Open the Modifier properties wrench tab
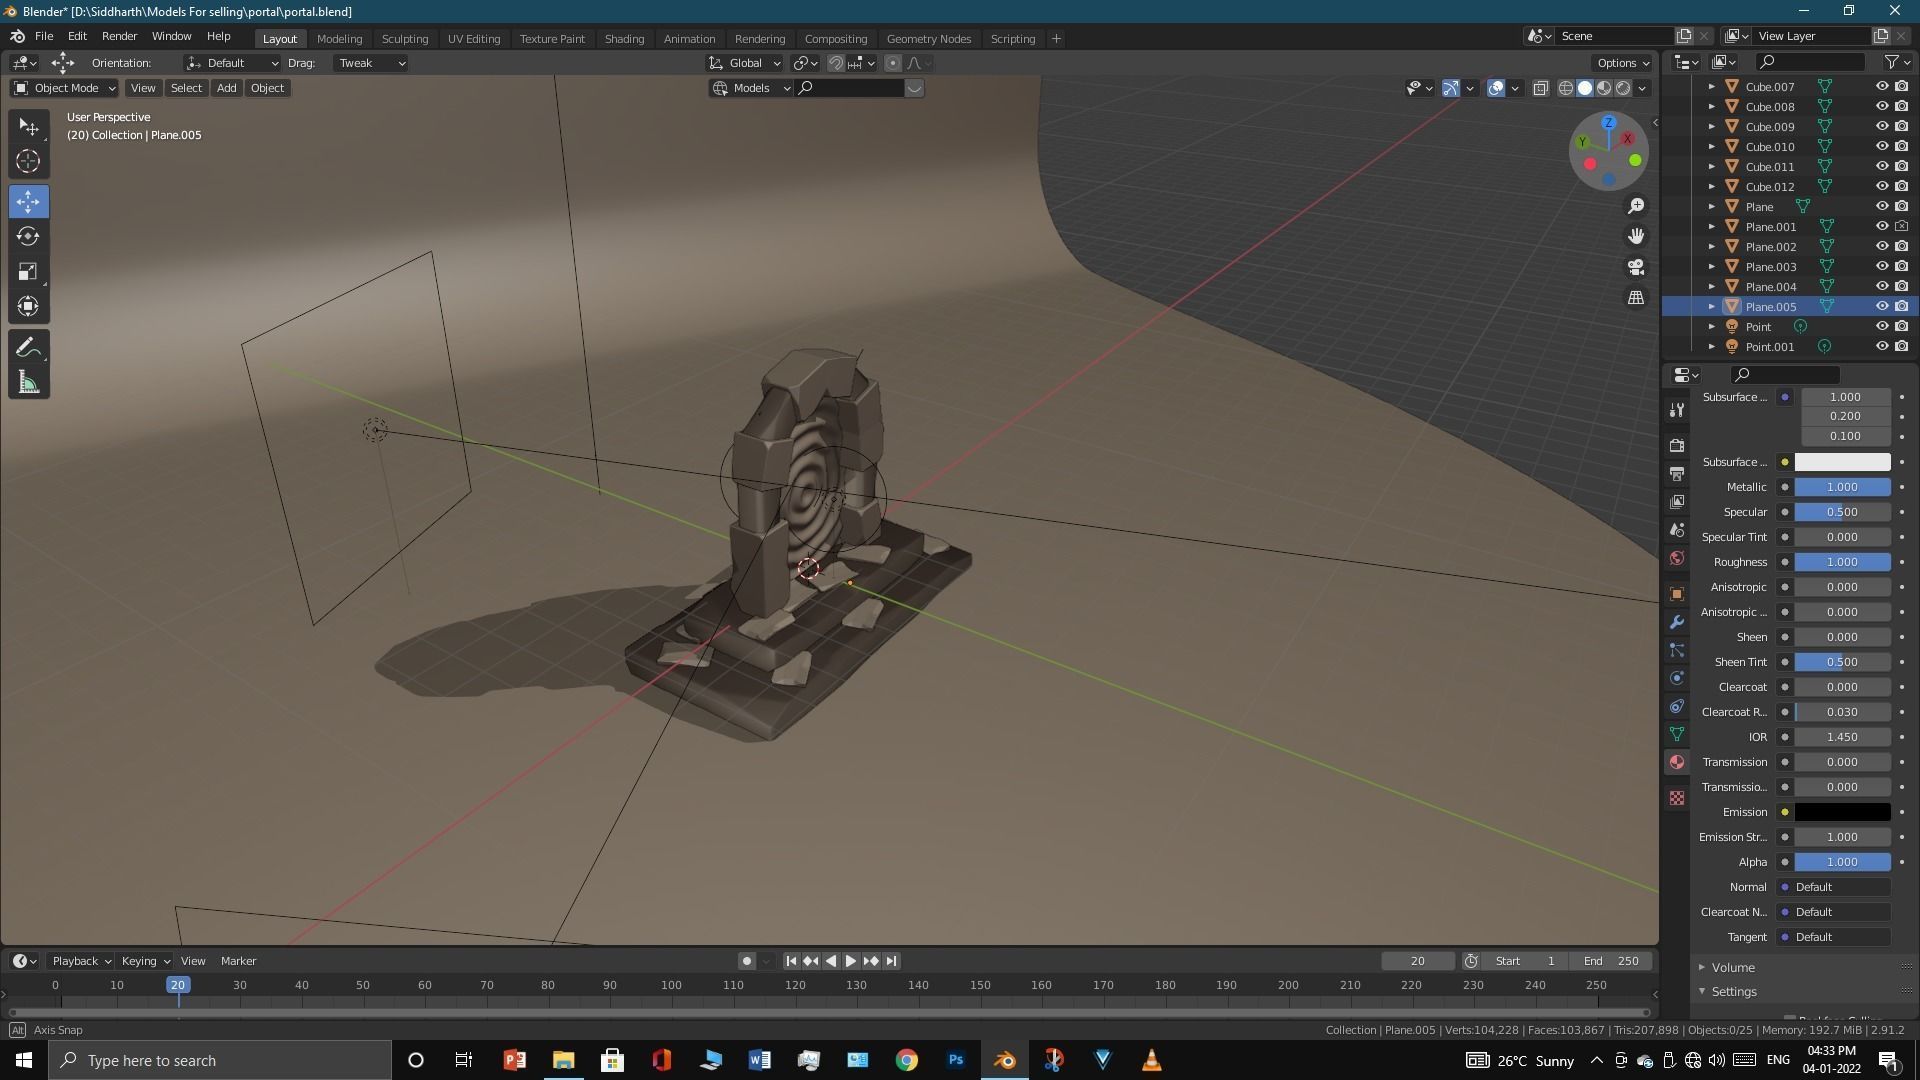Viewport: 1920px width, 1080px height. pos(1677,622)
